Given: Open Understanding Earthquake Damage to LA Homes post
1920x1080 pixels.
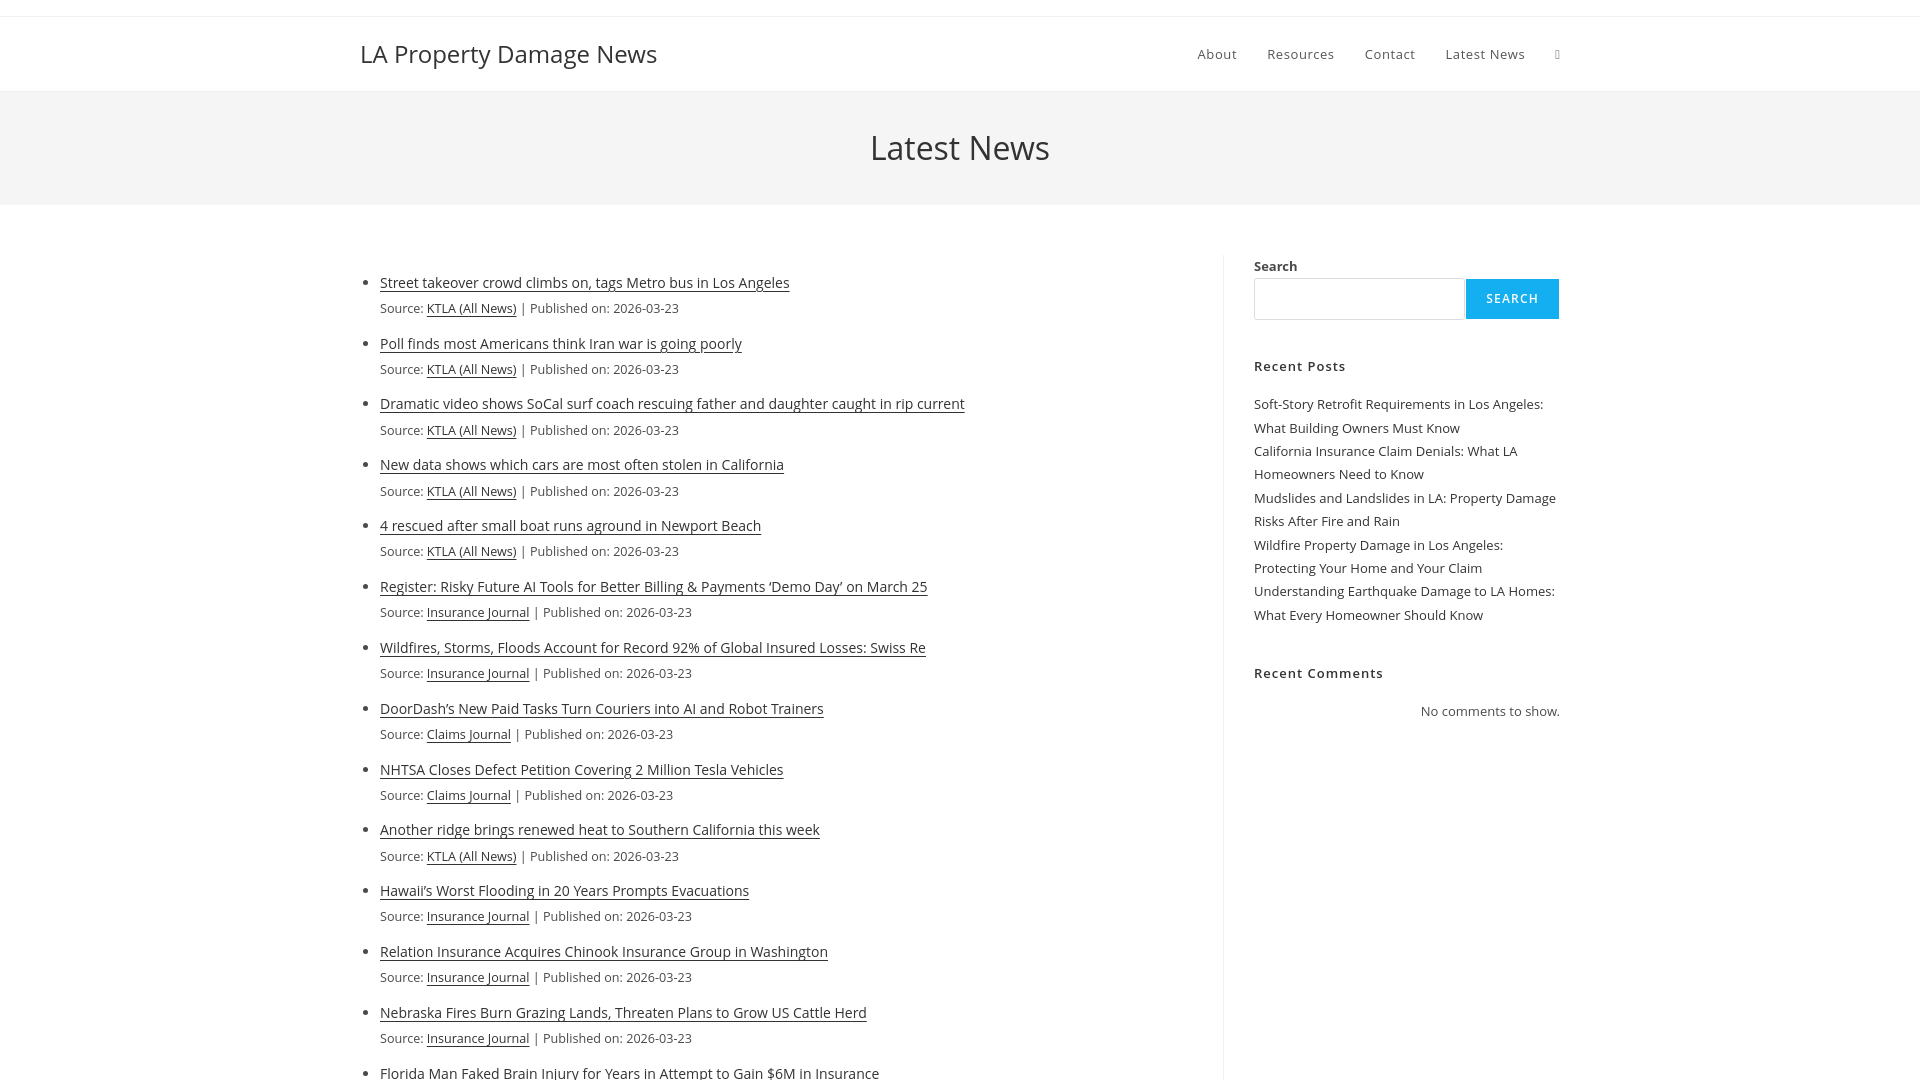Looking at the screenshot, I should [1404, 603].
